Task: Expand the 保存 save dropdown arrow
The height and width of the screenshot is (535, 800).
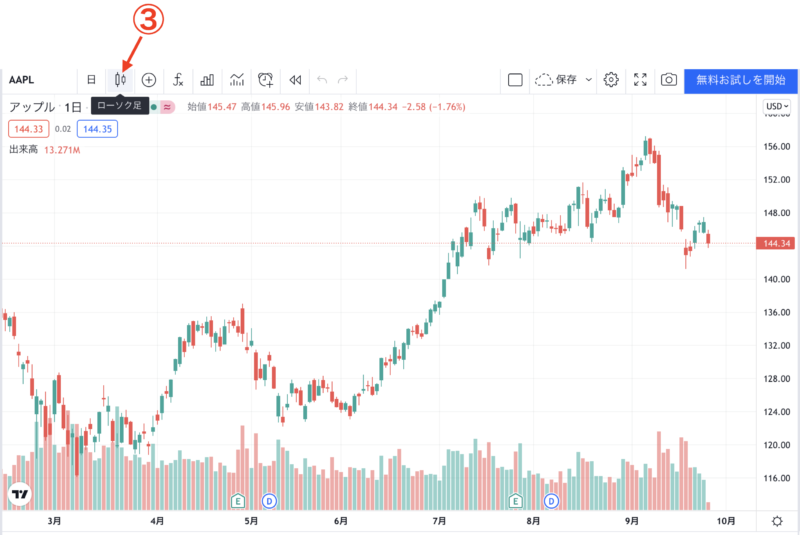Action: 589,80
